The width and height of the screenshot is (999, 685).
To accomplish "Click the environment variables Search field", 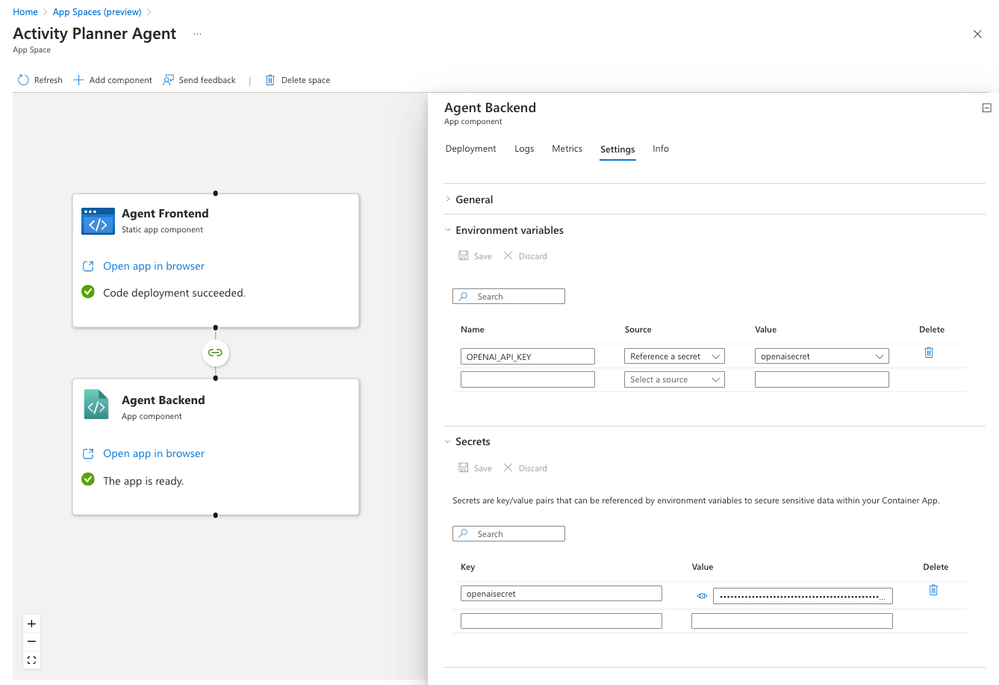I will [517, 297].
